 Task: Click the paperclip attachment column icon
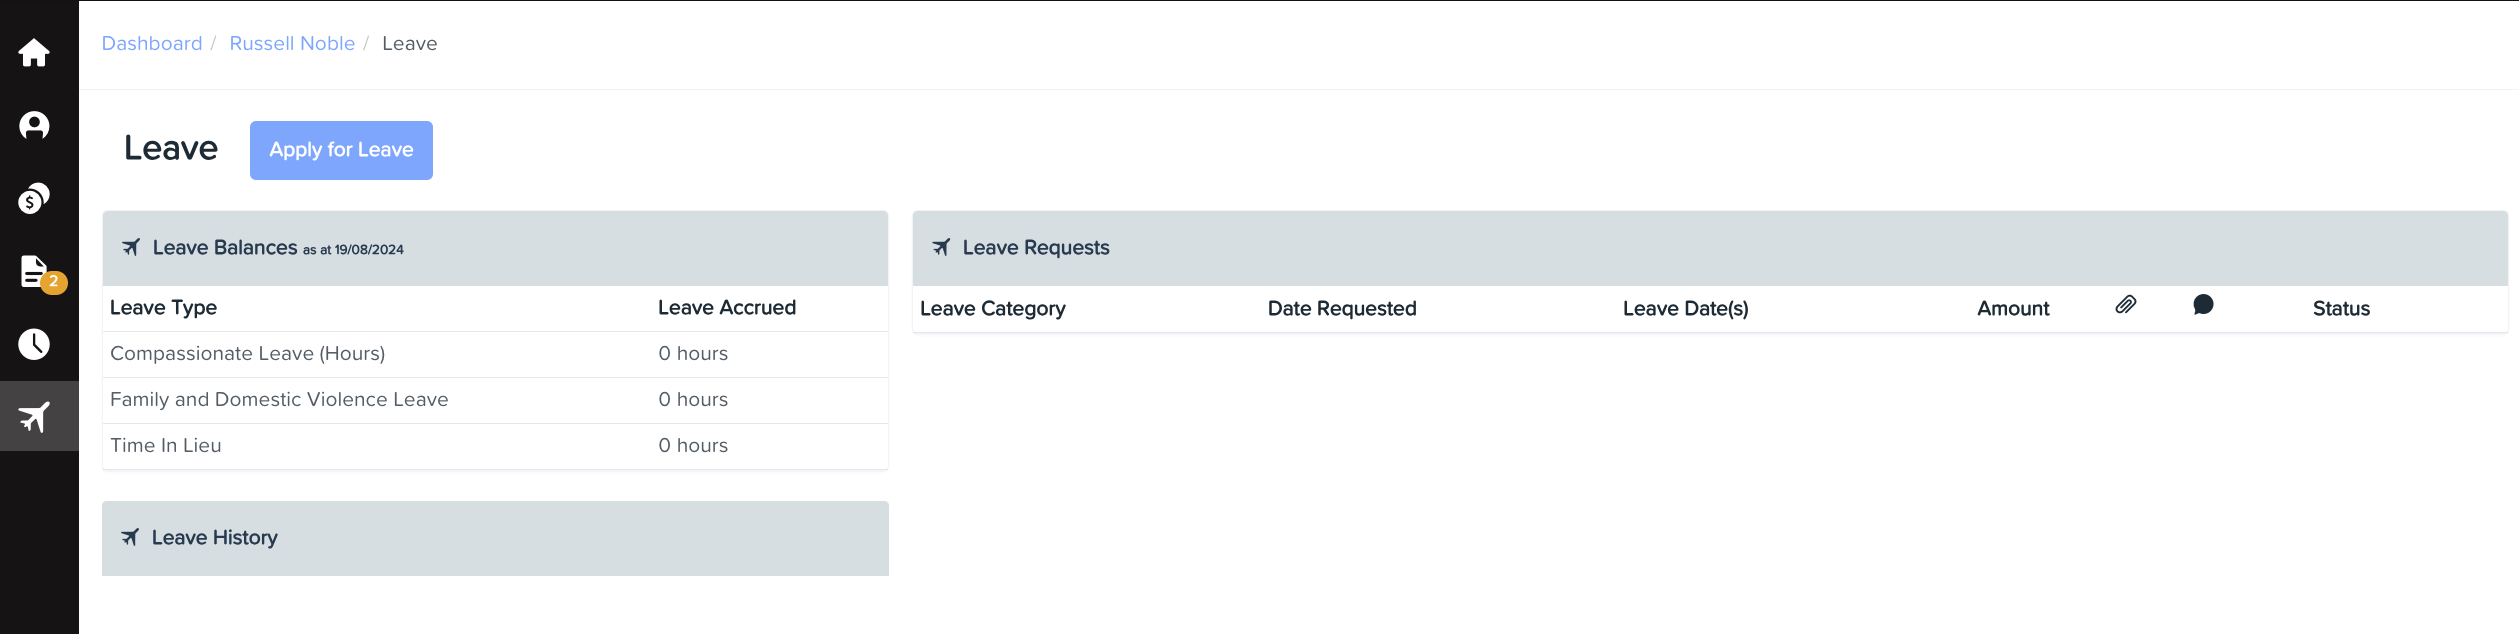[x=2125, y=306]
